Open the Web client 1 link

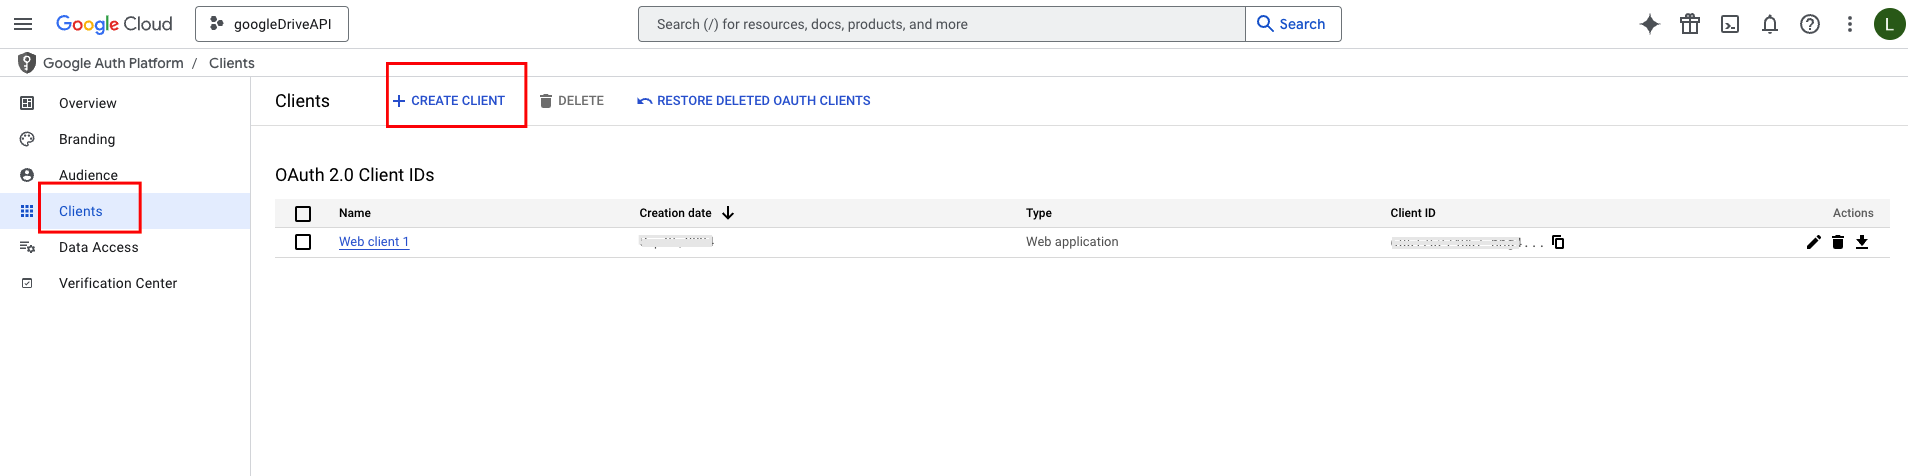(x=374, y=242)
